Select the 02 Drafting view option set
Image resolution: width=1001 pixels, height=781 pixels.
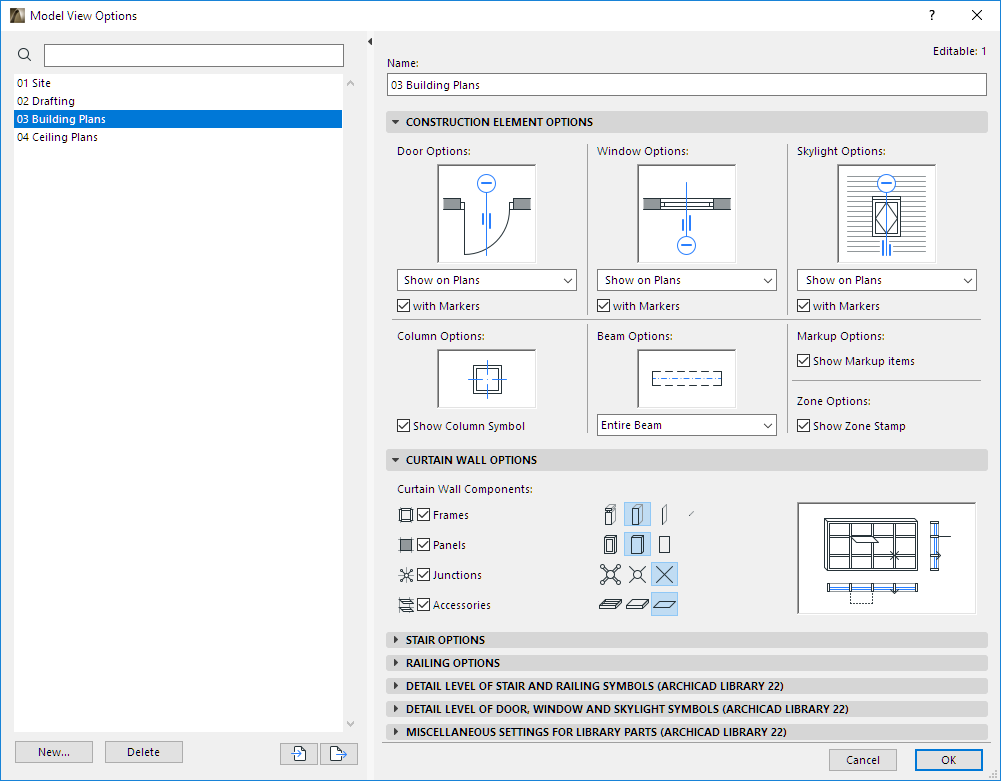45,101
